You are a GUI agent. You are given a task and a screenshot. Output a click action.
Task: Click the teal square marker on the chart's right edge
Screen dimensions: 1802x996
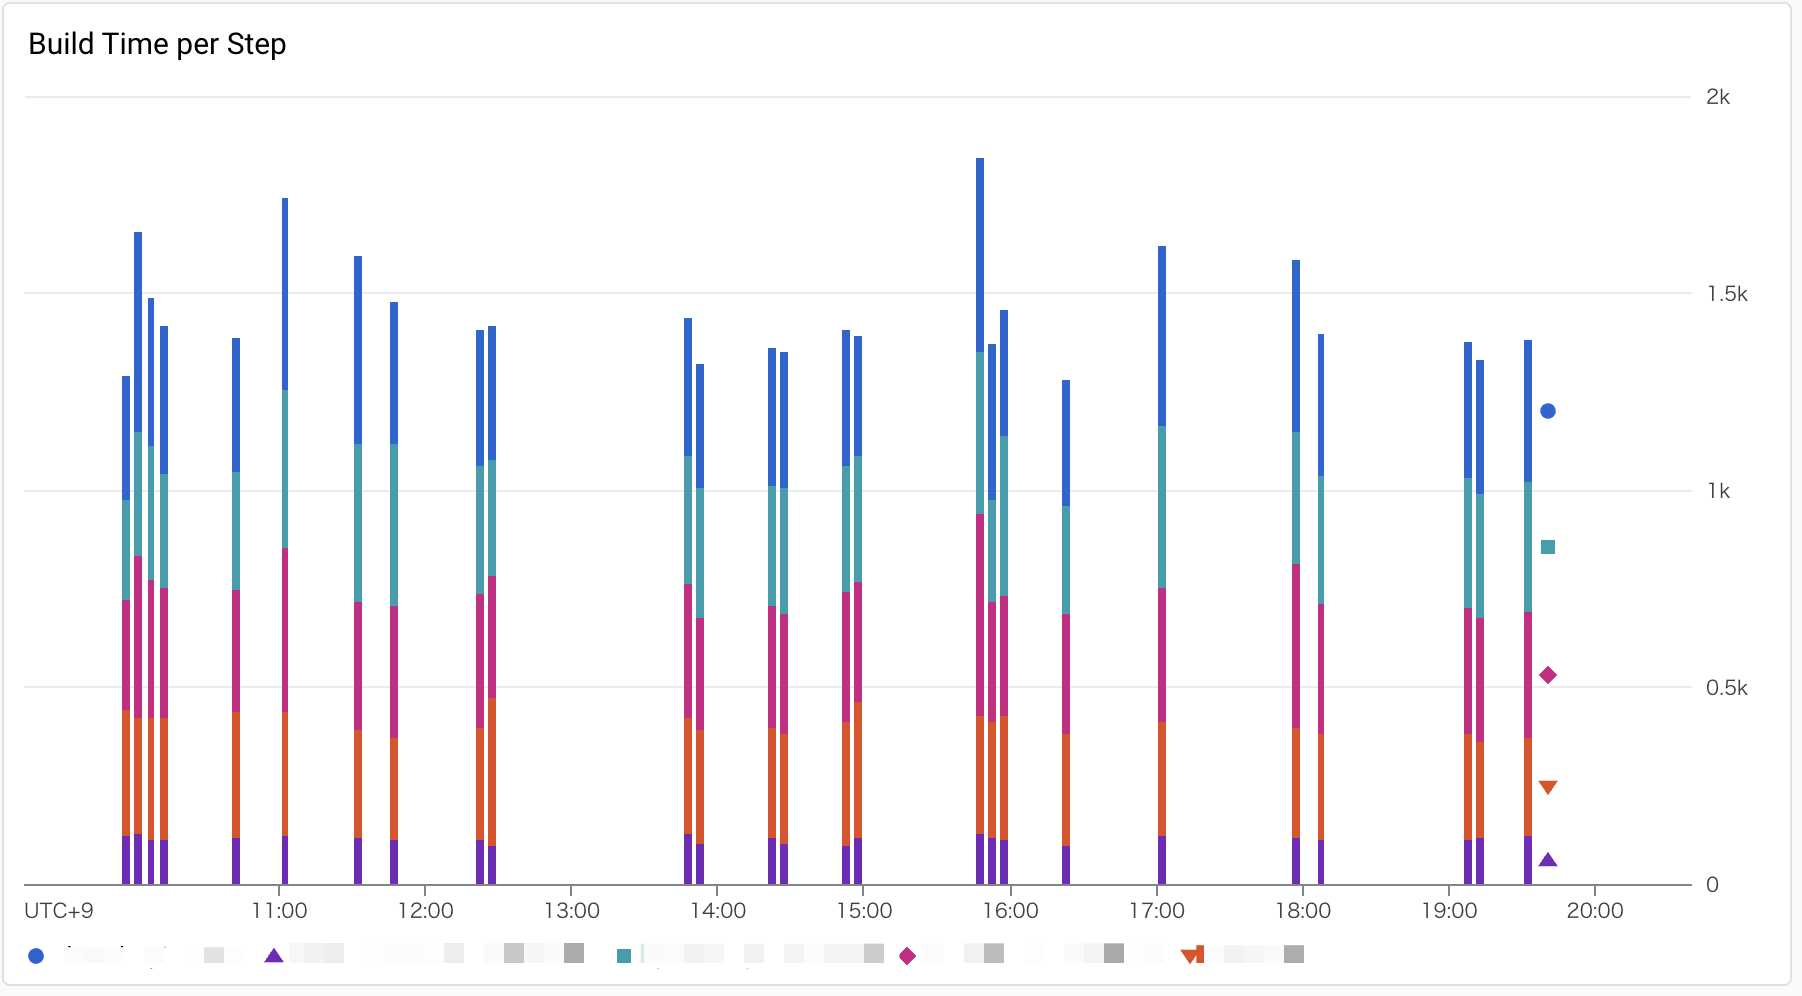pos(1549,547)
